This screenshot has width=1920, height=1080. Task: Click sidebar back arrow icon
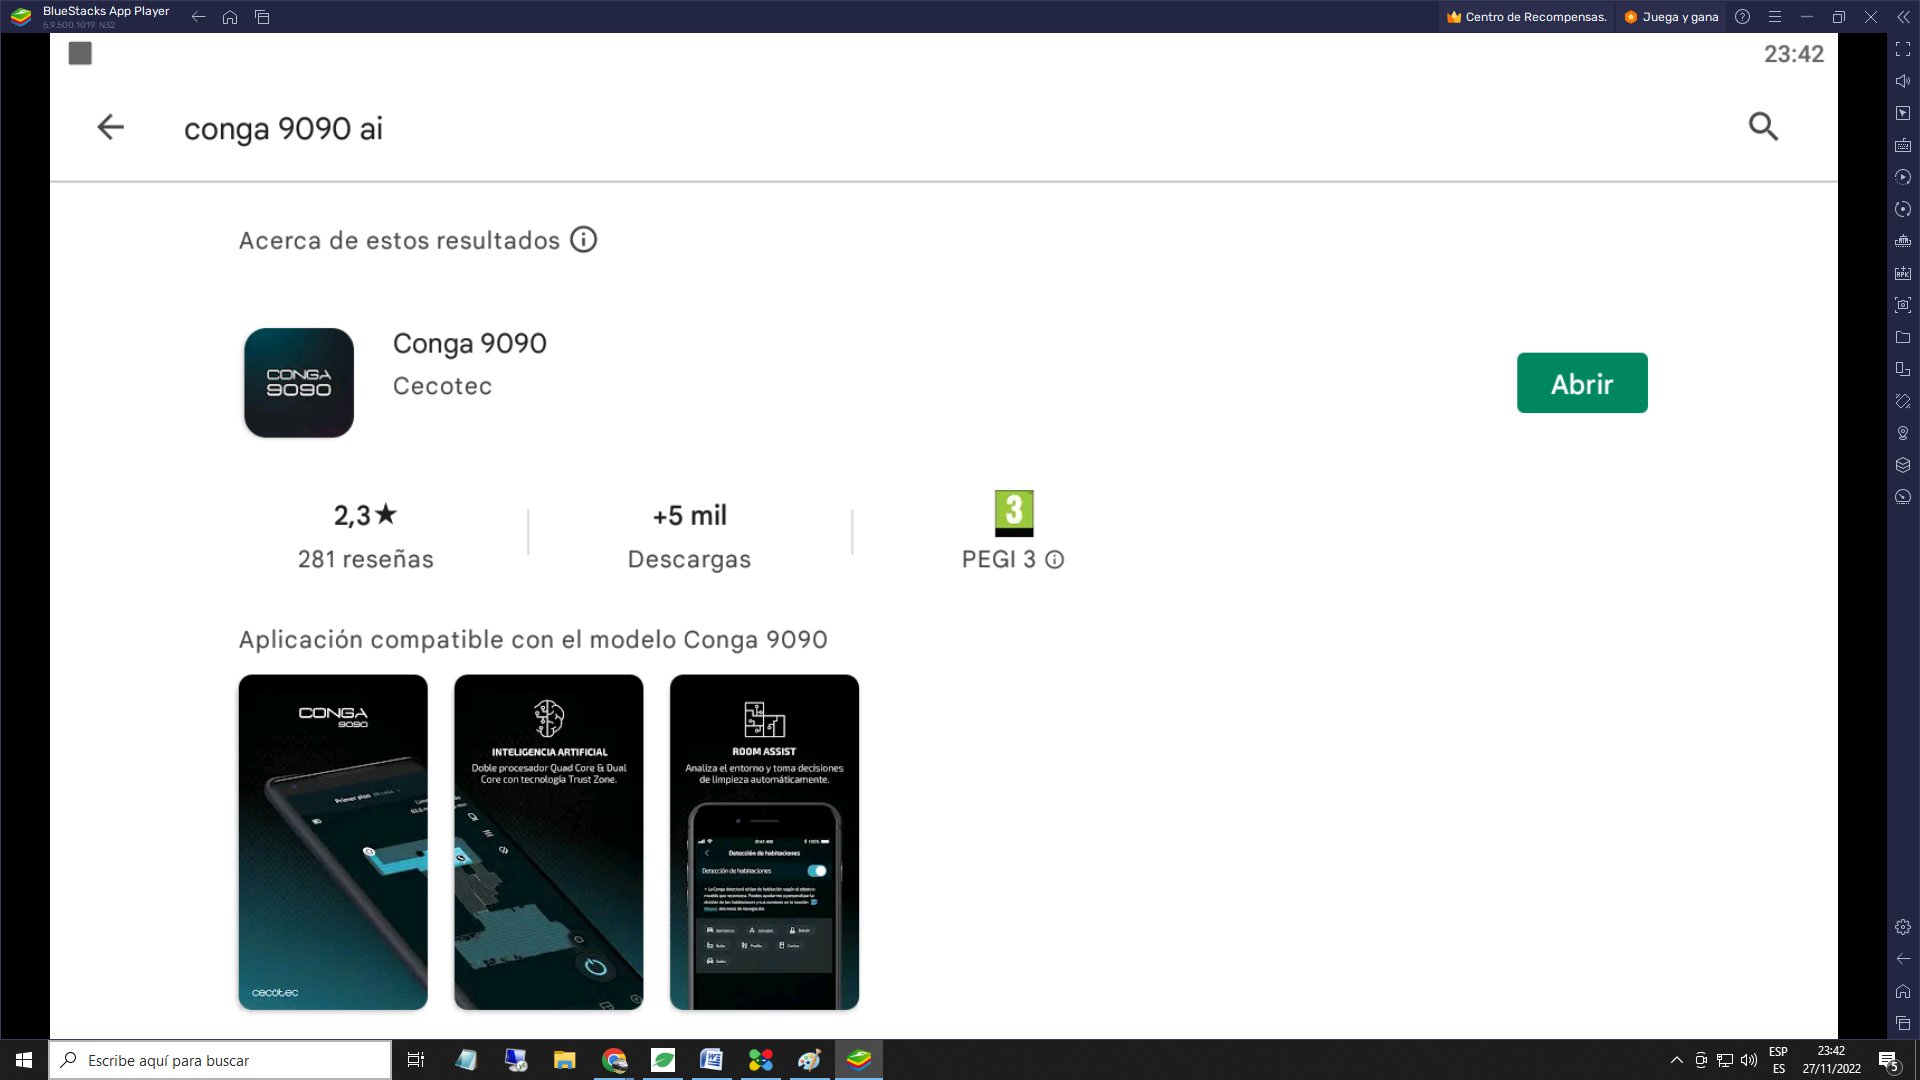tap(1903, 959)
